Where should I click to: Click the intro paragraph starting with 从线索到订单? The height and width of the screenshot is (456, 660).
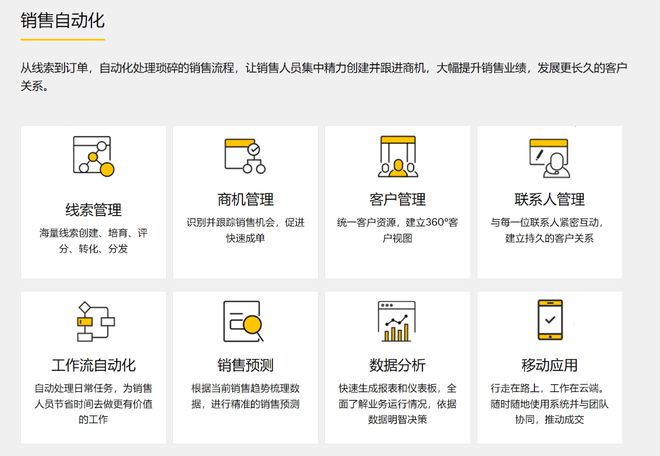click(320, 77)
